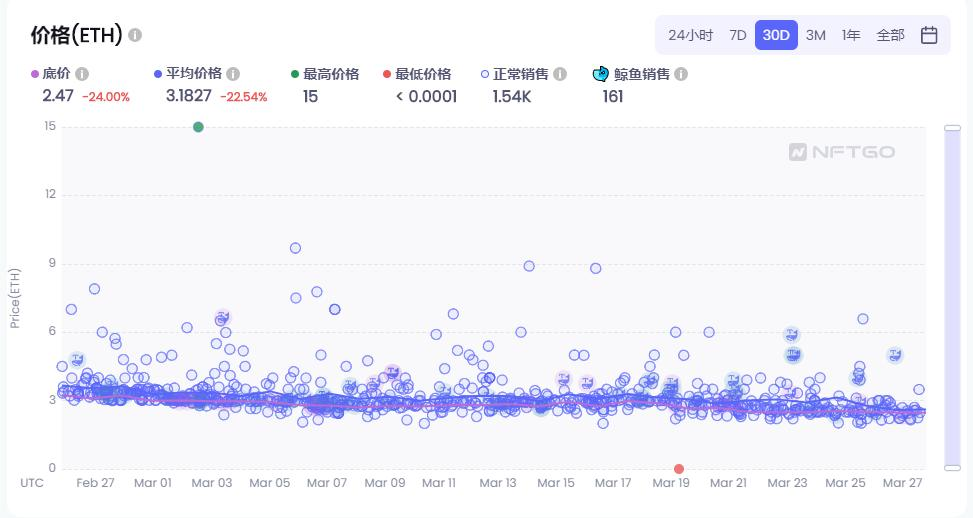973x518 pixels.
Task: Click the green highest-price point at 15
Action: (x=198, y=127)
